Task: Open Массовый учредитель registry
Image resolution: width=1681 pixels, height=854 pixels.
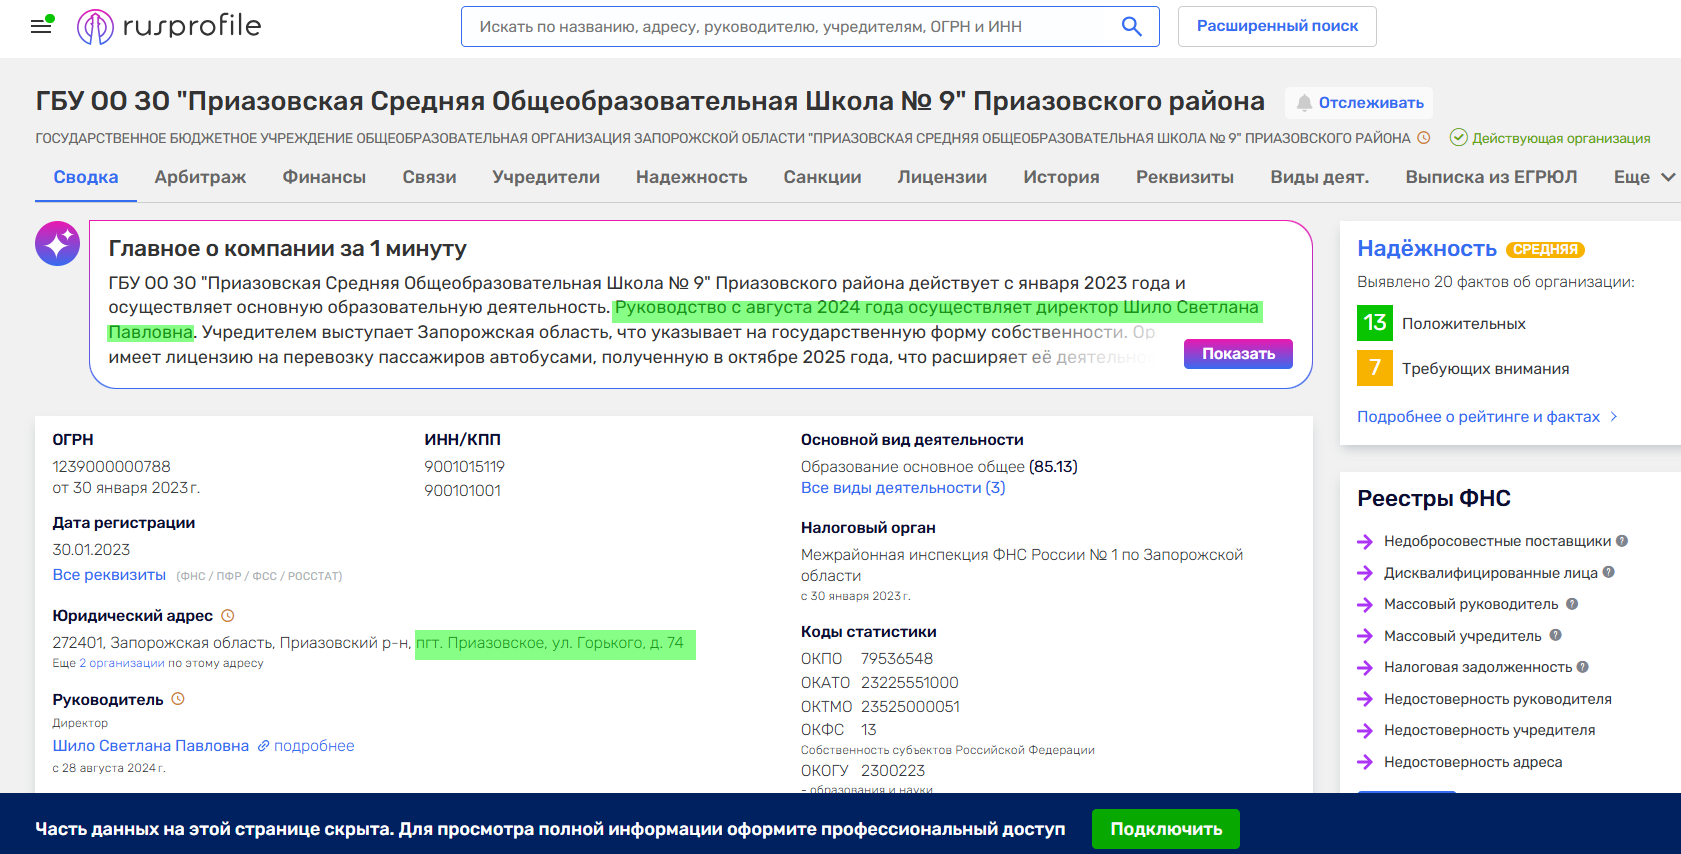Action: pos(1463,636)
